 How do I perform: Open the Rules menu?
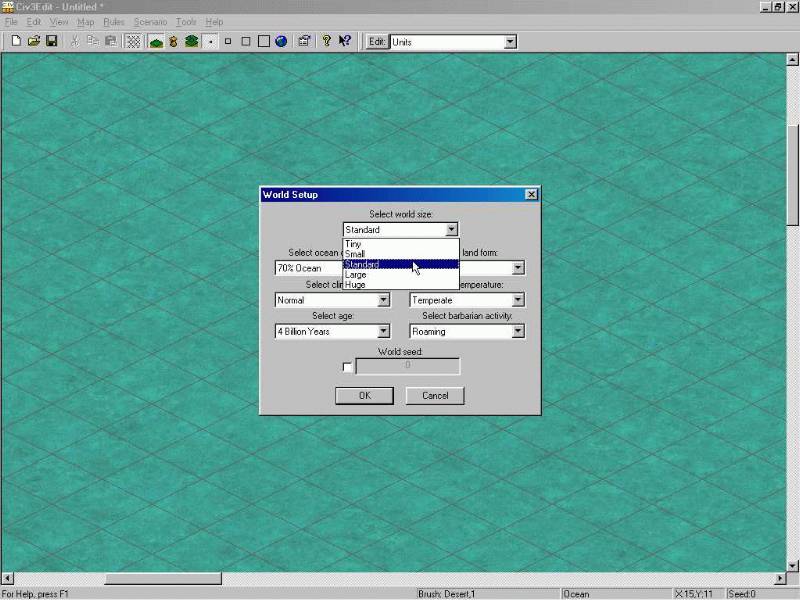(x=114, y=22)
